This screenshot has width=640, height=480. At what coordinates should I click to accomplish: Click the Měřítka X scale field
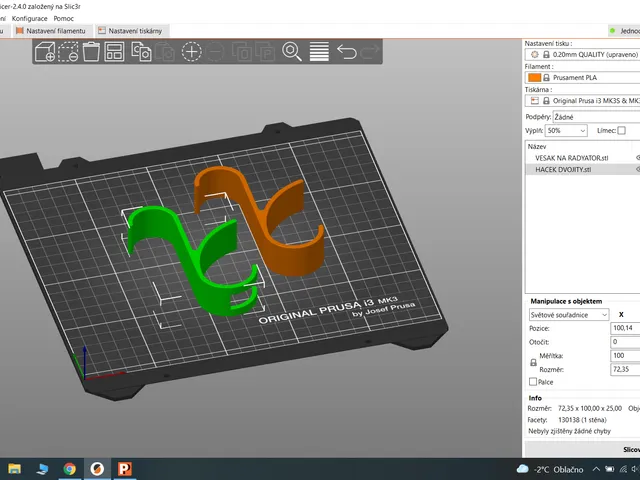click(x=625, y=356)
